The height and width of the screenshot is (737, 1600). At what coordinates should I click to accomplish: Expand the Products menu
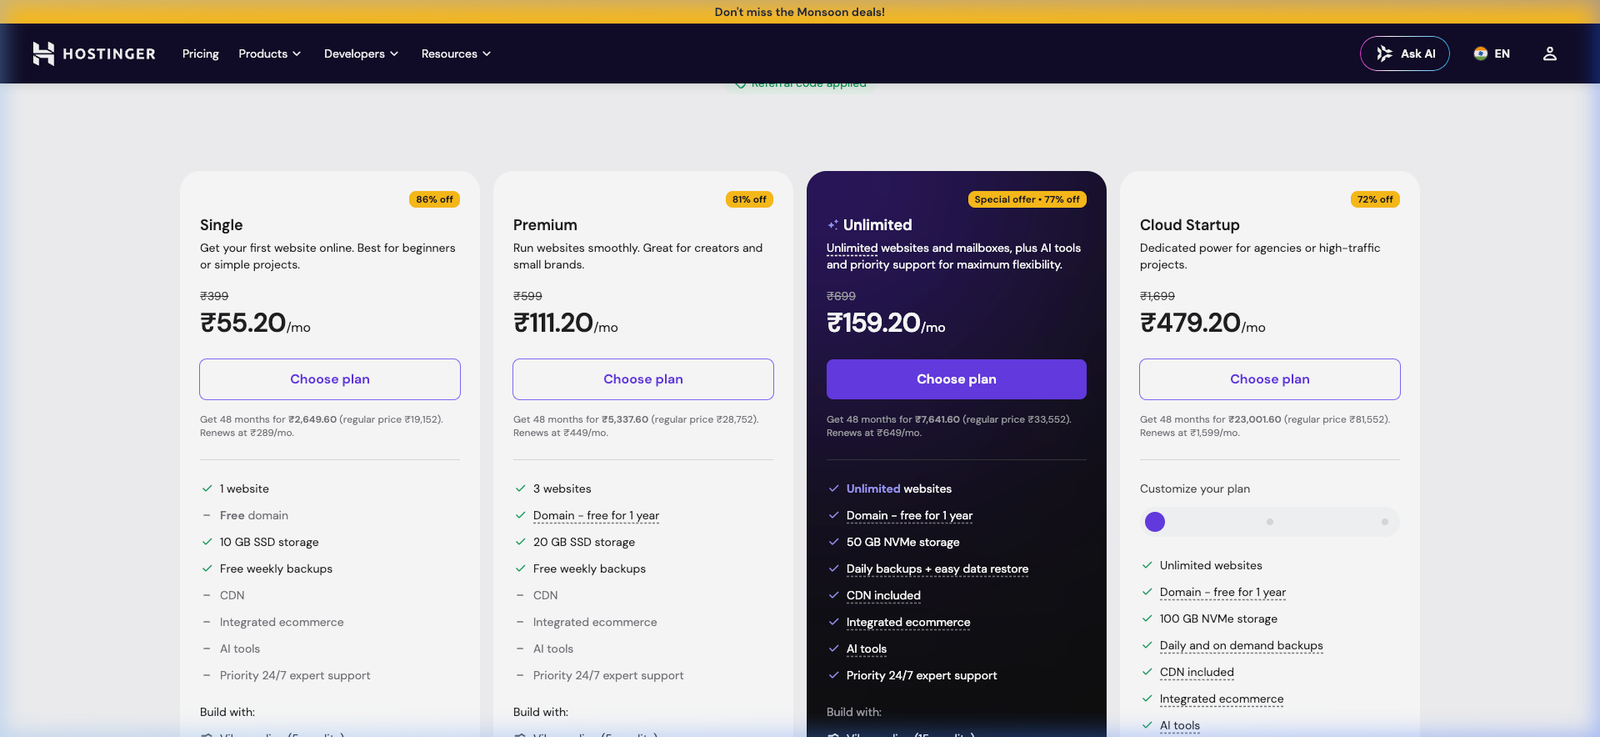pyautogui.click(x=269, y=54)
